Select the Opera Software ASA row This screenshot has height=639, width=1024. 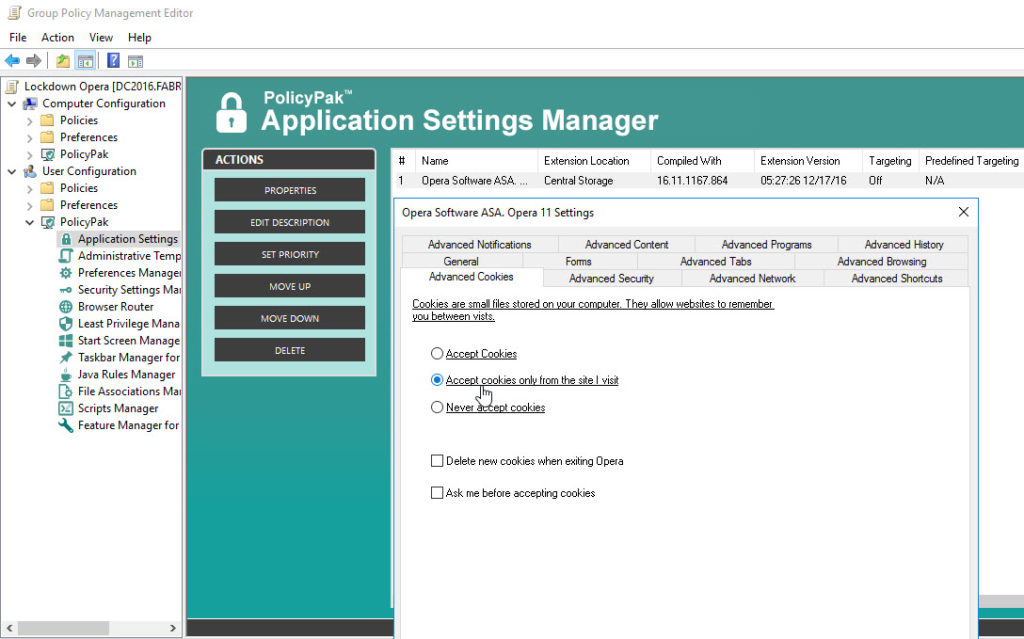tap(708, 180)
